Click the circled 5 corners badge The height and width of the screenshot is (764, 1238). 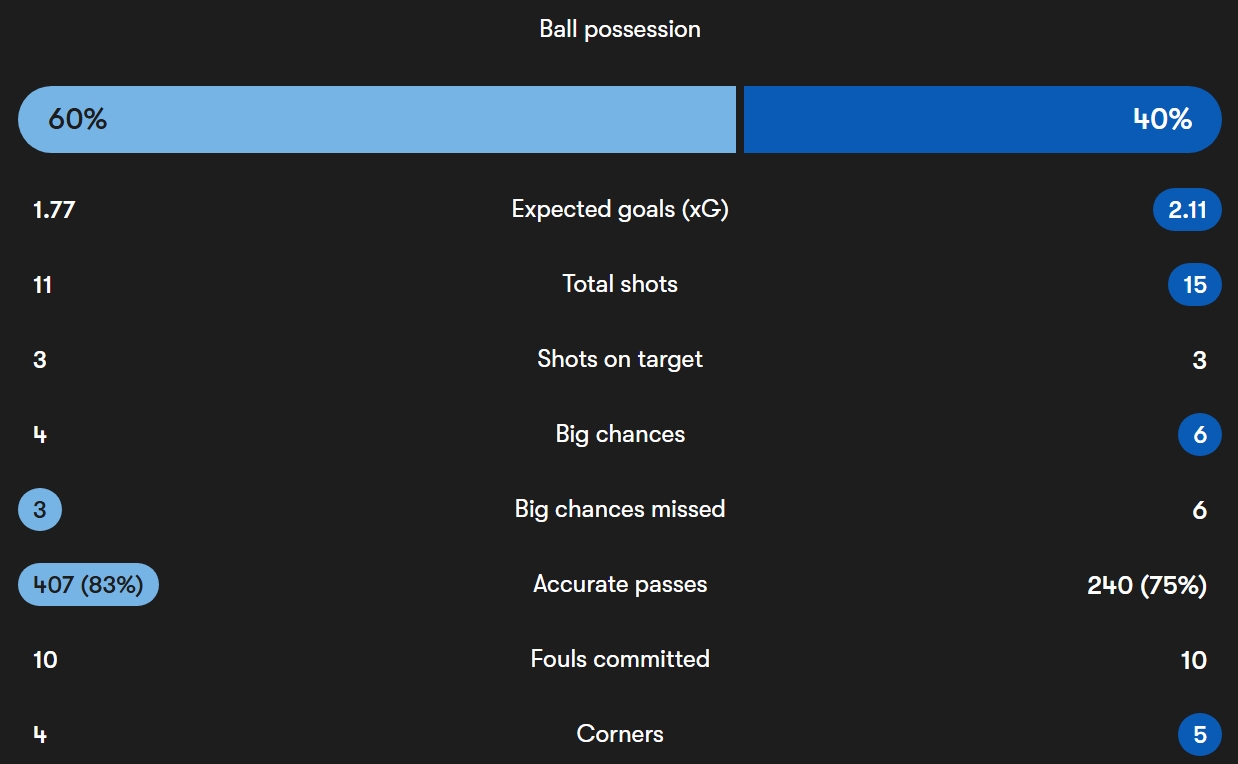click(x=1200, y=735)
